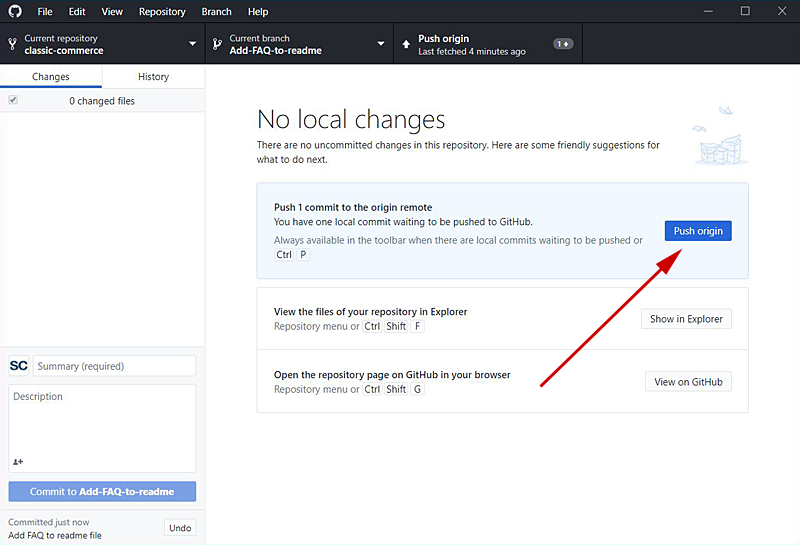Screen dimensions: 800x545
Task: Focus the Description text area
Action: (x=102, y=428)
